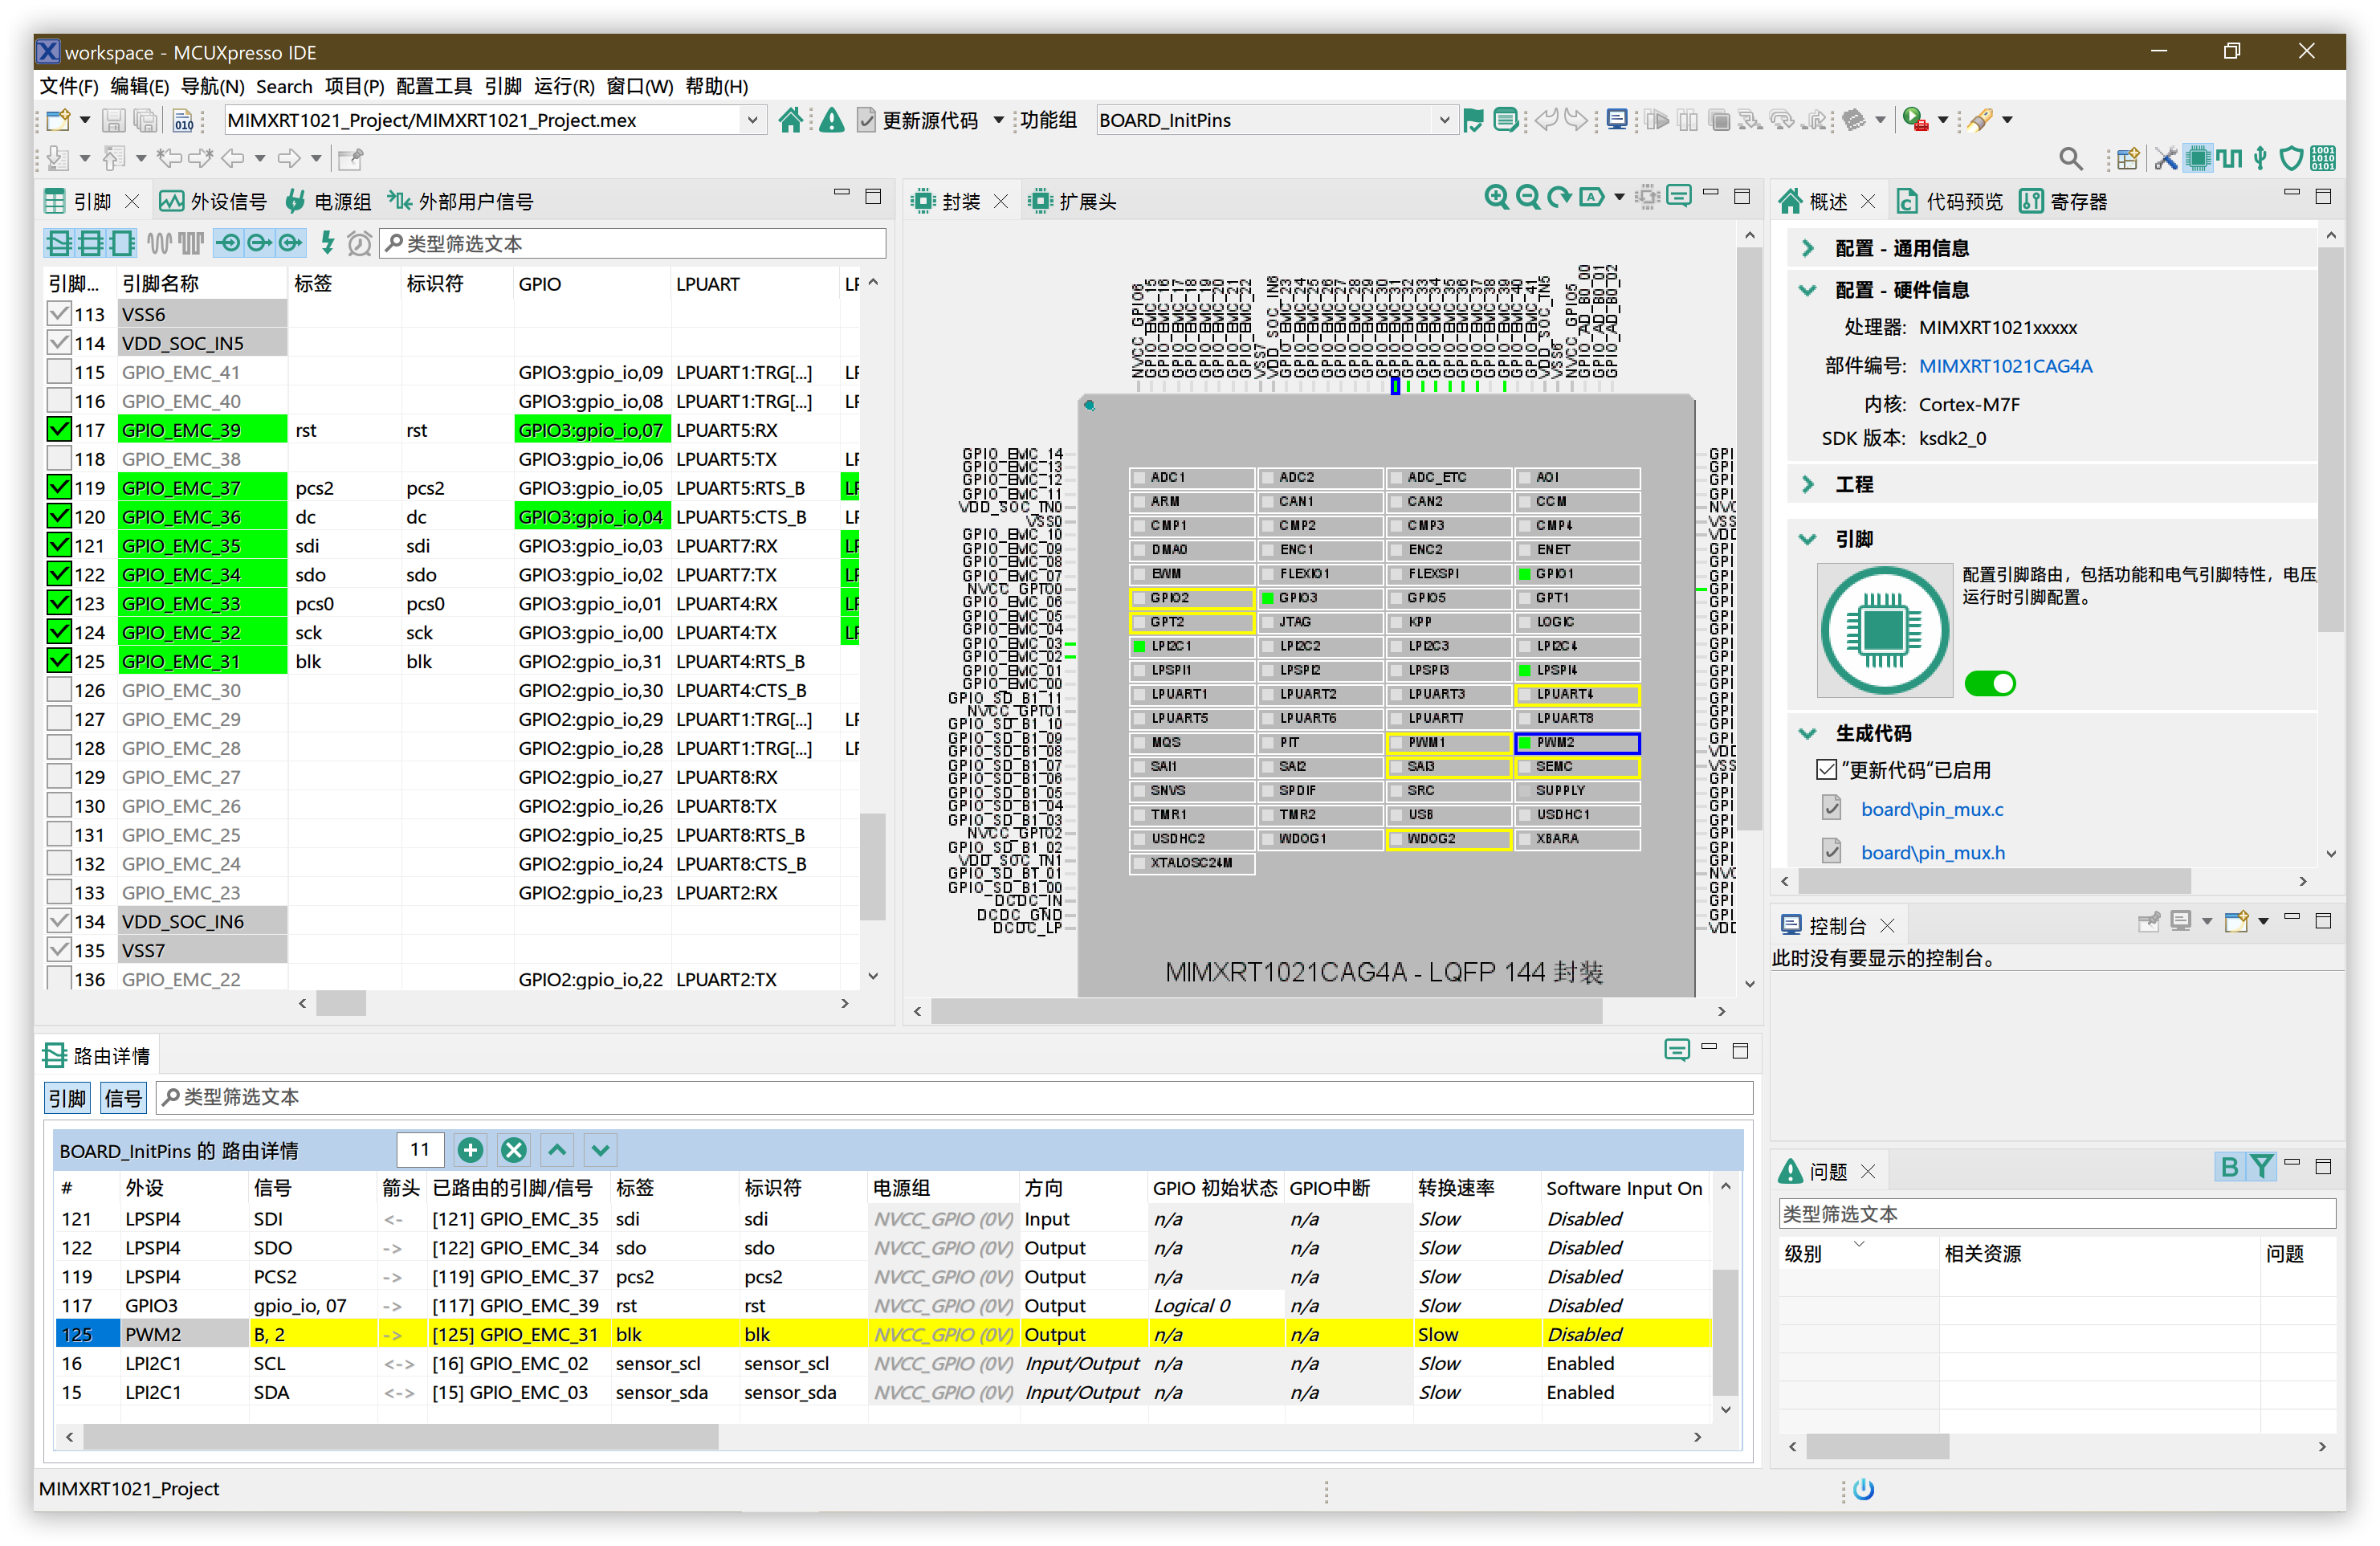Collapse the 生成代码 section
Viewport: 2380px width, 1546px height.
click(x=1808, y=733)
